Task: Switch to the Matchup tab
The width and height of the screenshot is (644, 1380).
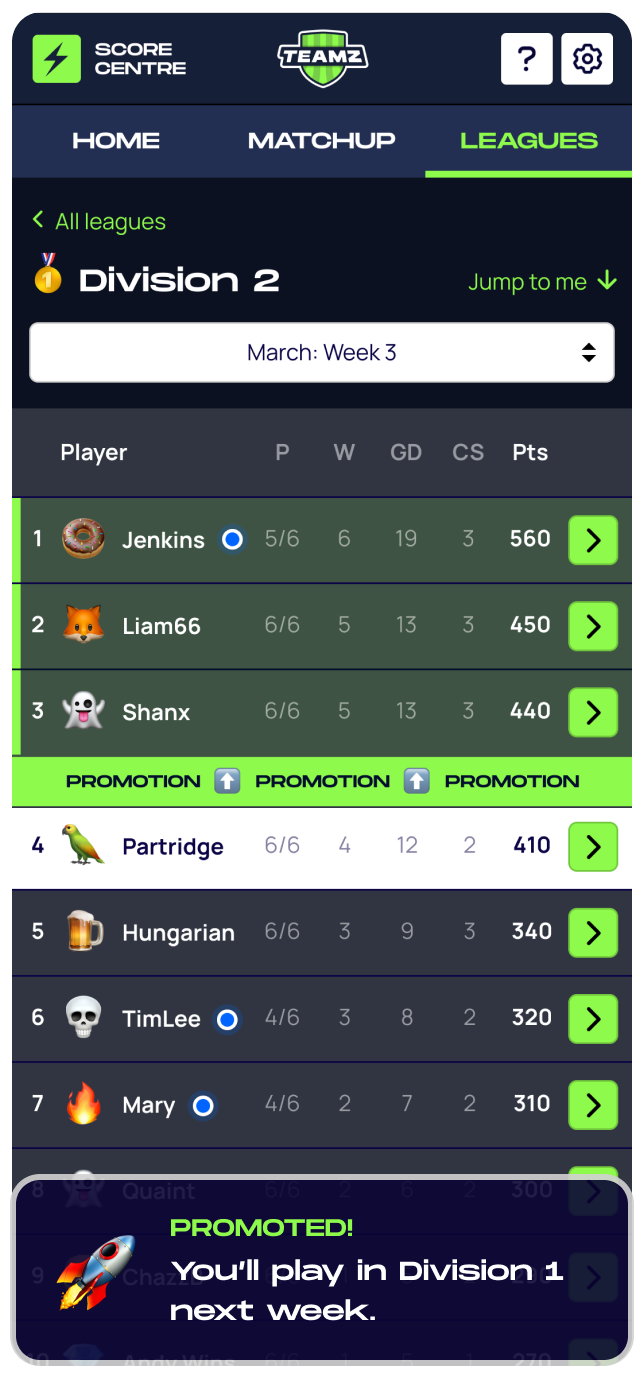Action: (322, 141)
